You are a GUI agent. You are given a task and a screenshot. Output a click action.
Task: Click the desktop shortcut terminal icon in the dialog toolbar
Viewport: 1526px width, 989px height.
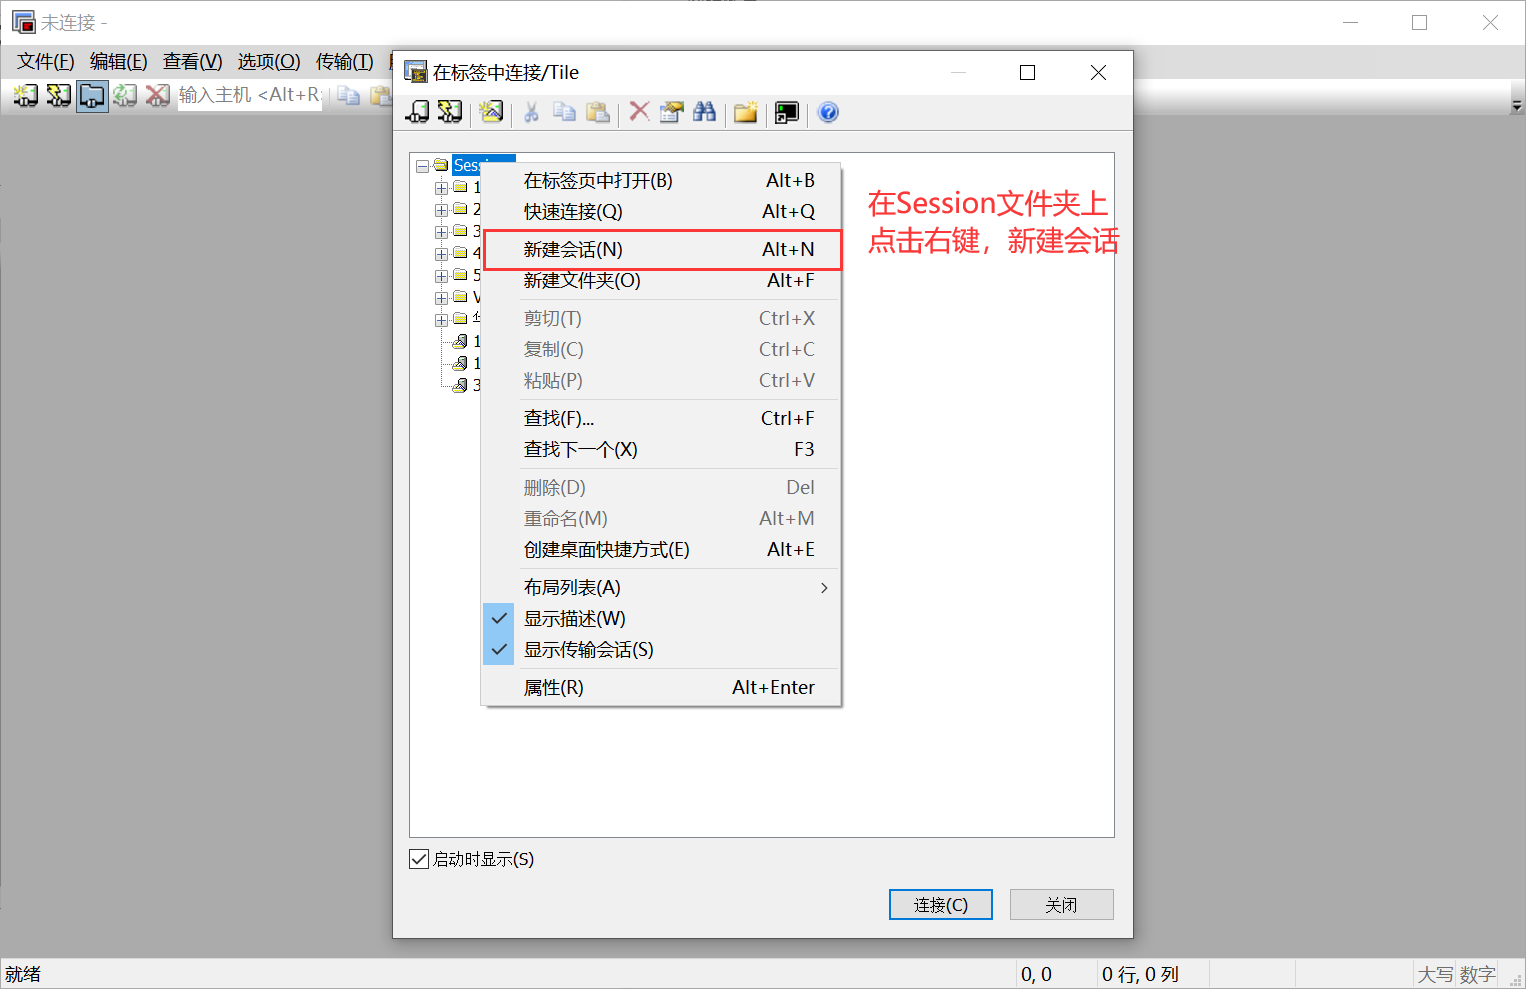point(787,113)
